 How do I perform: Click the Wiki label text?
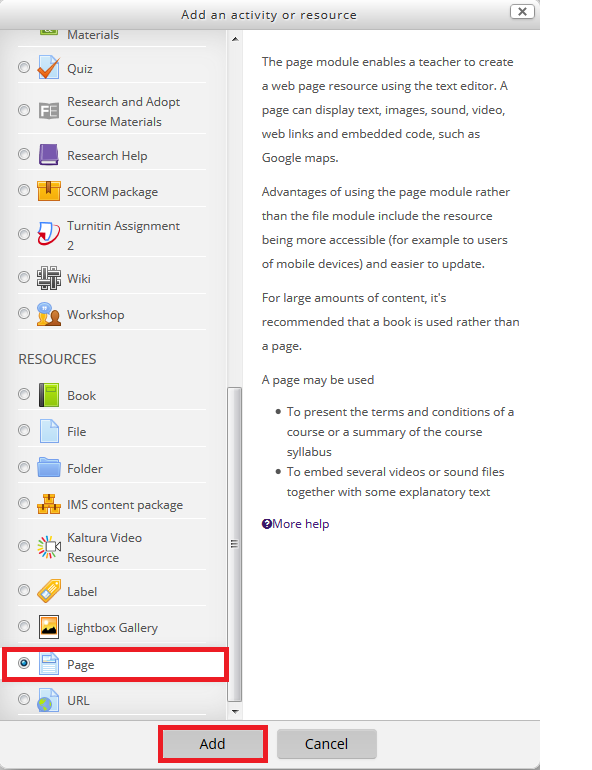[x=79, y=279]
